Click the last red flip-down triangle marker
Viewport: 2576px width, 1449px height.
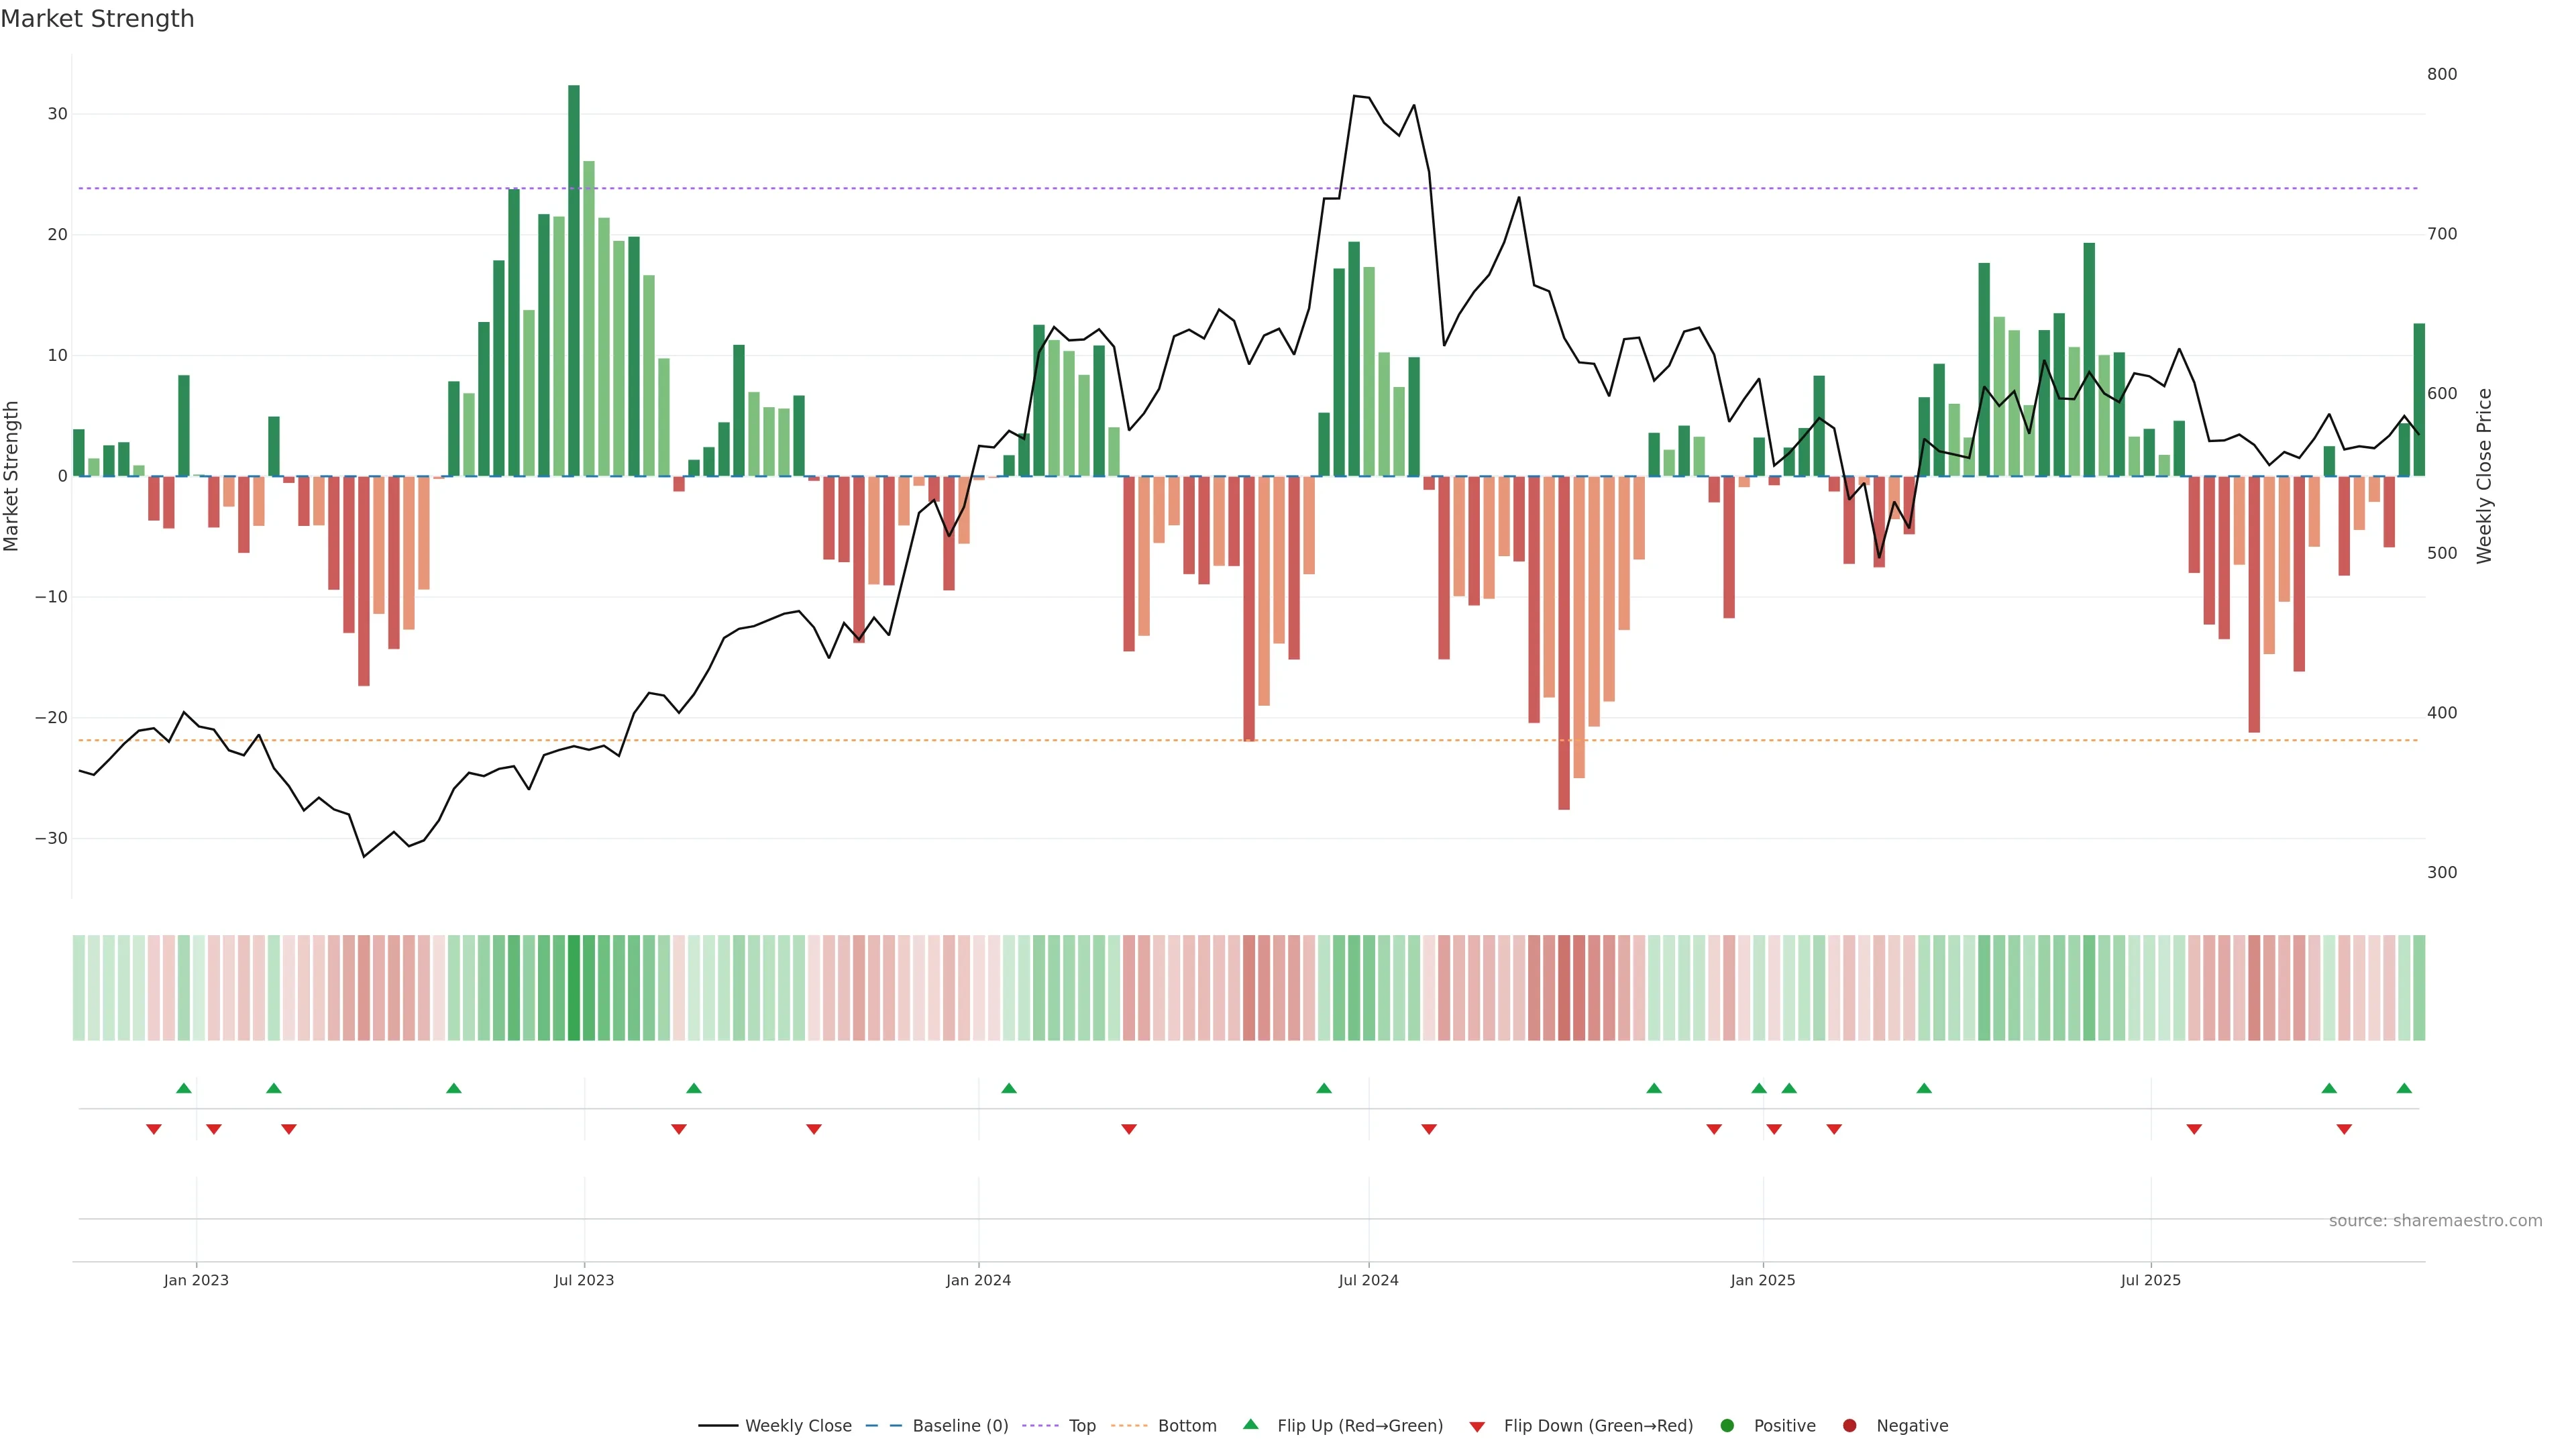click(x=2344, y=1129)
